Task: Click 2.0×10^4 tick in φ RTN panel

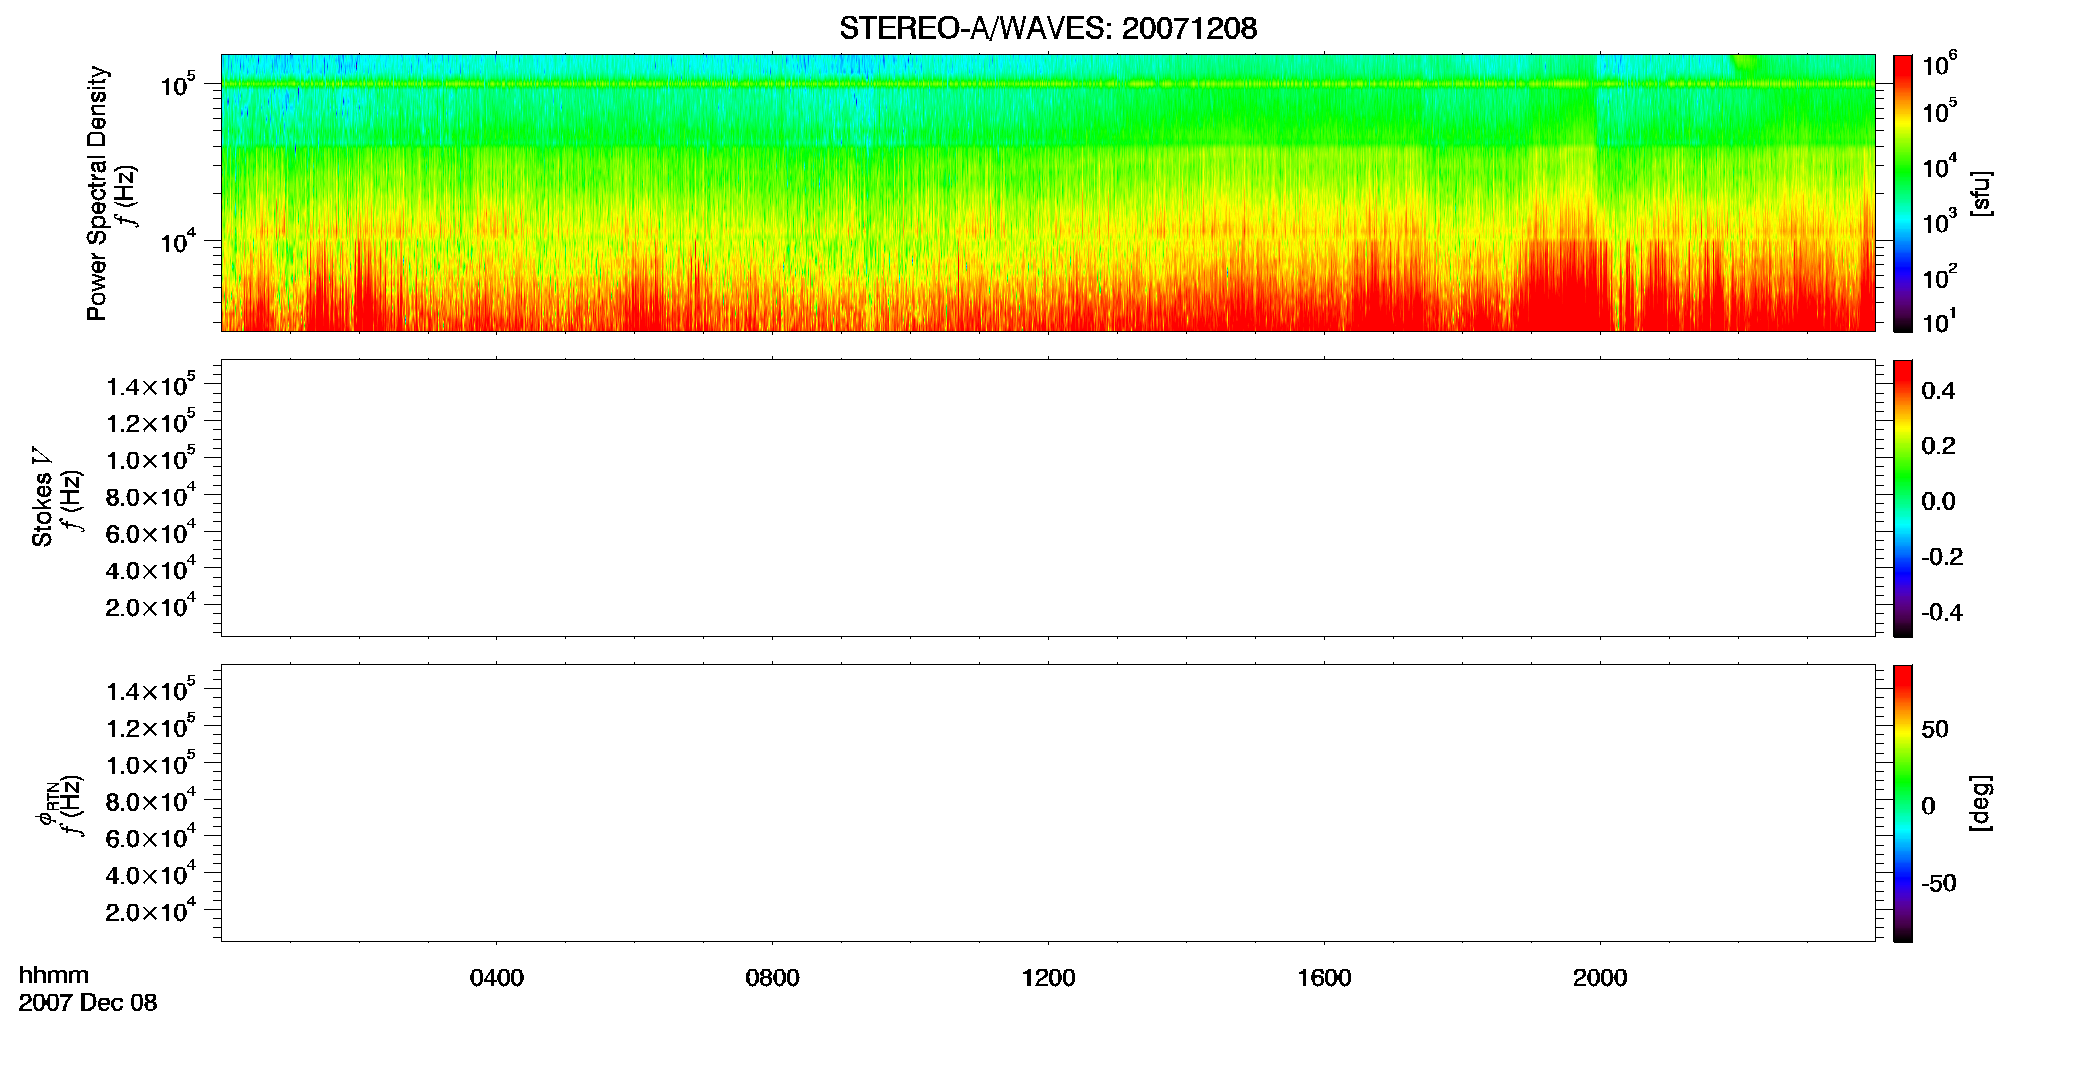Action: coord(150,912)
